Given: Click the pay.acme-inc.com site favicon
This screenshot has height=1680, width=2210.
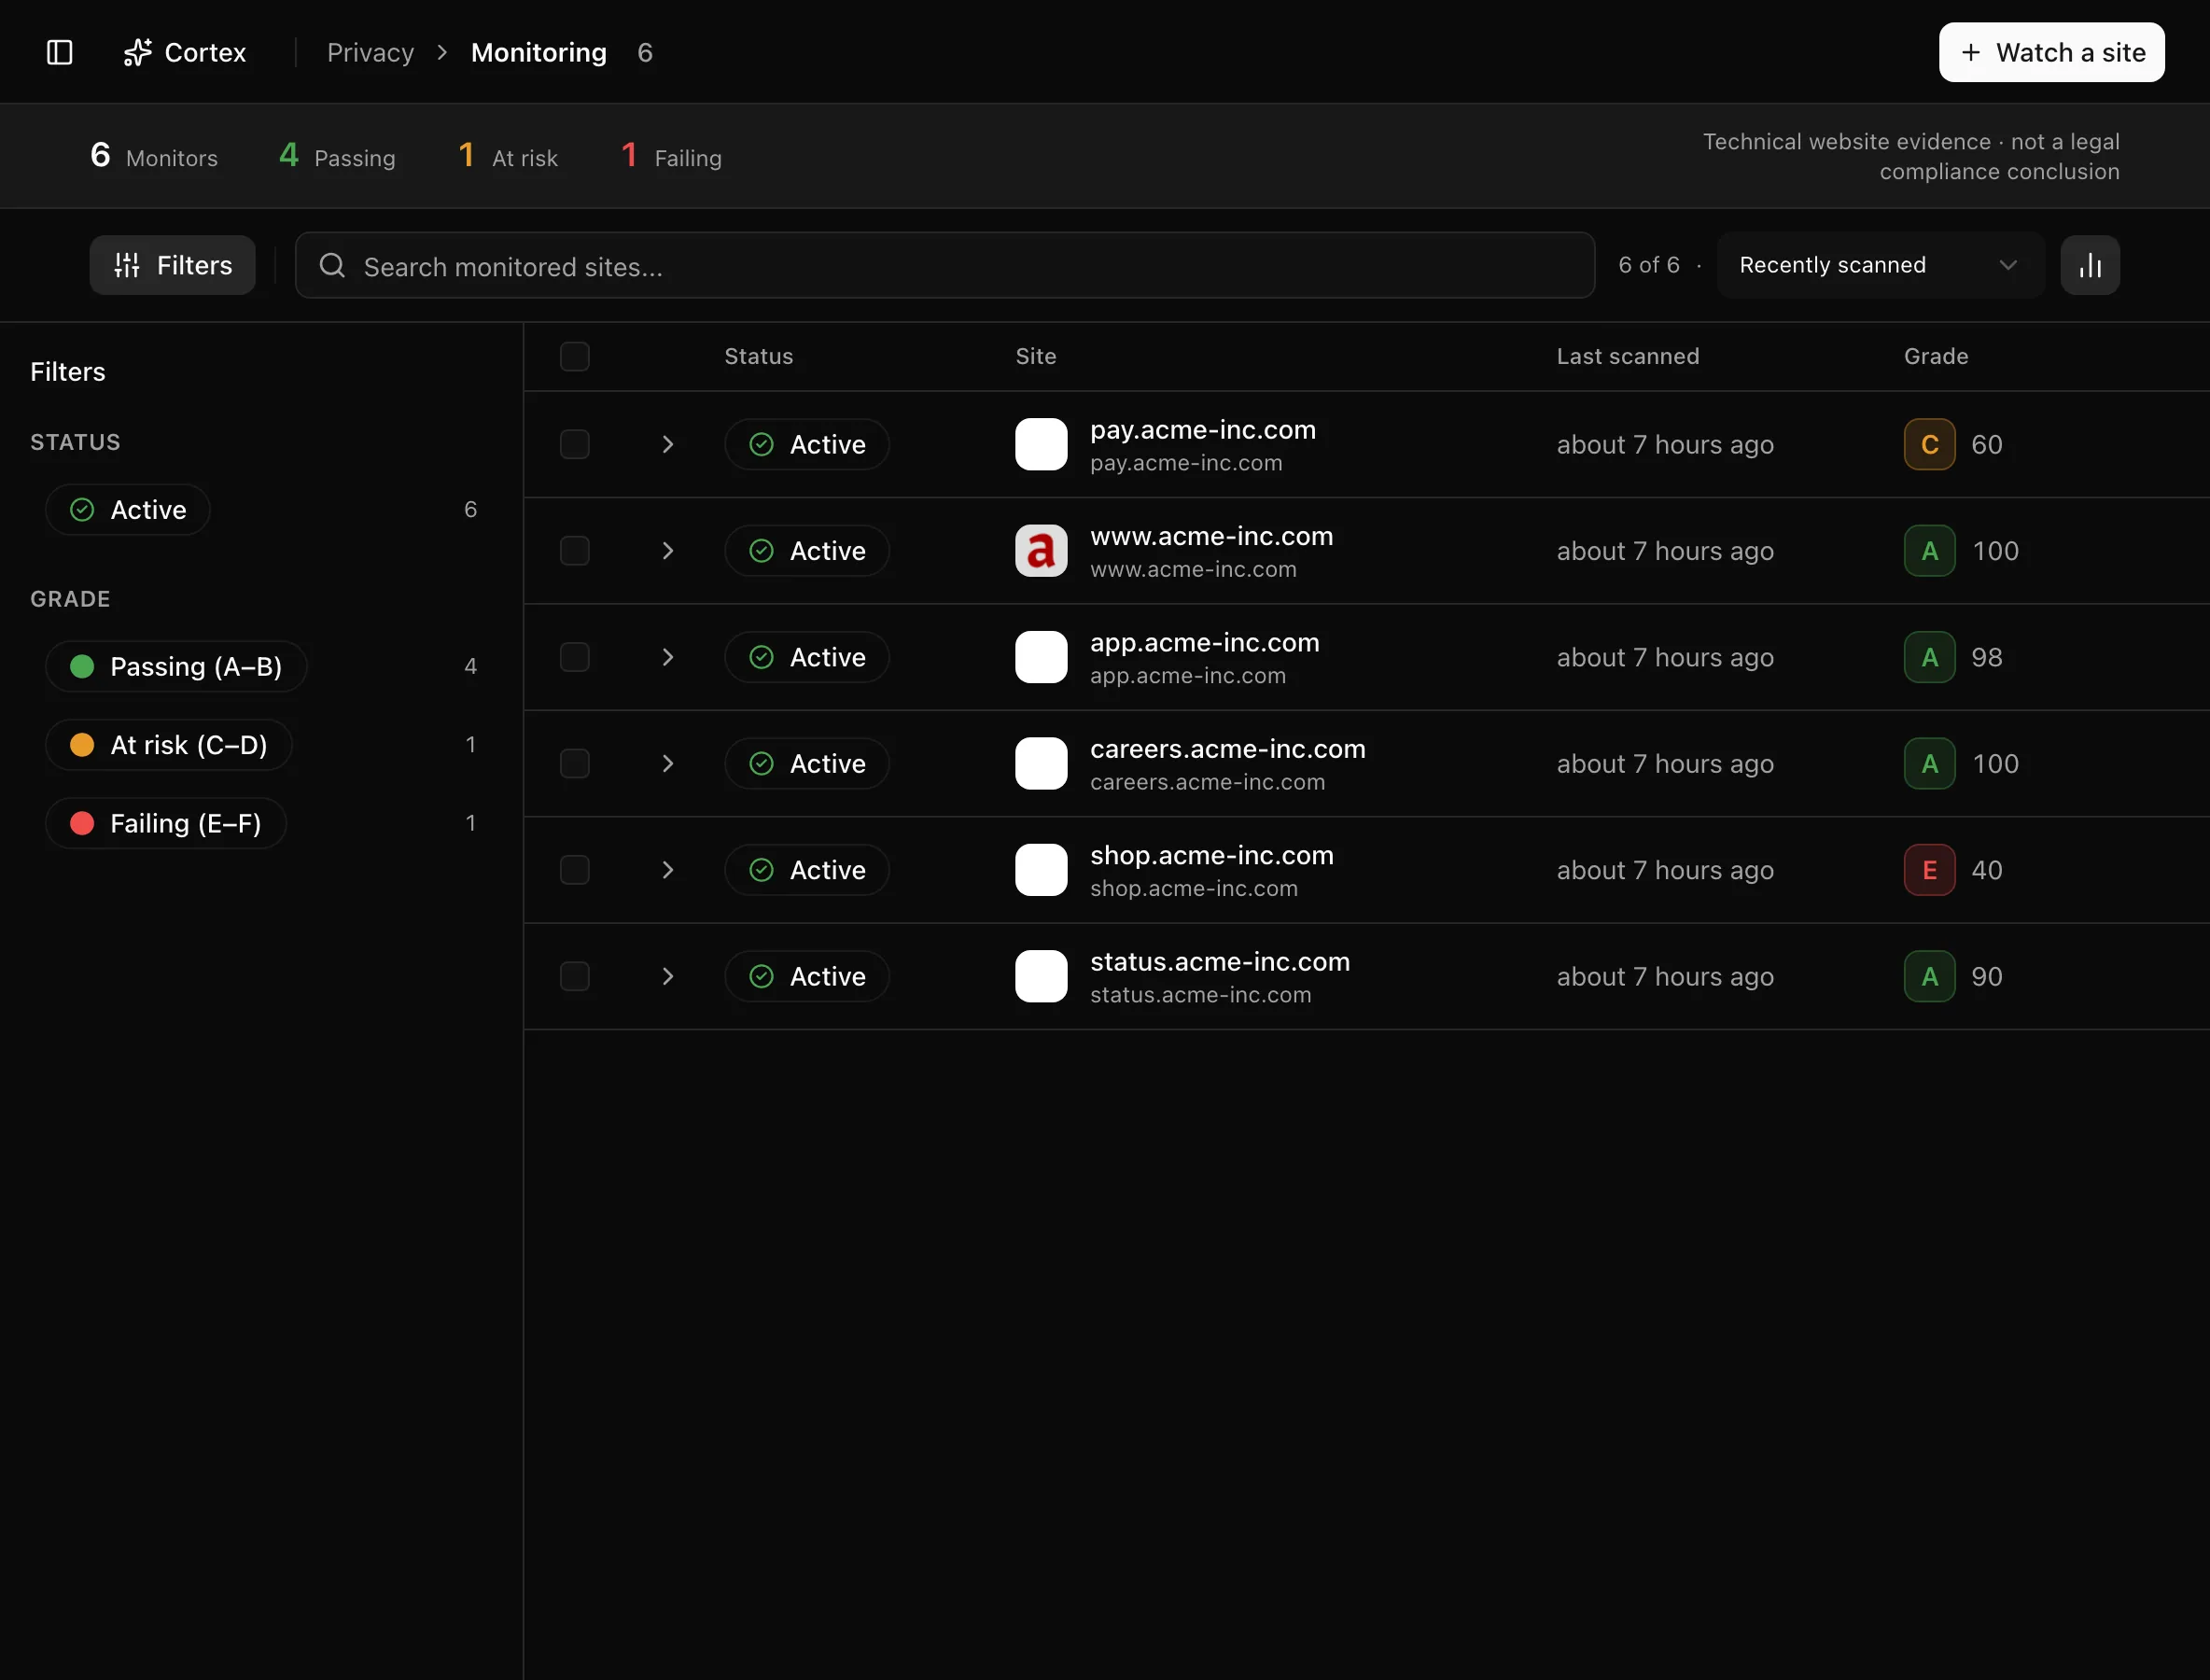Looking at the screenshot, I should click(1041, 444).
